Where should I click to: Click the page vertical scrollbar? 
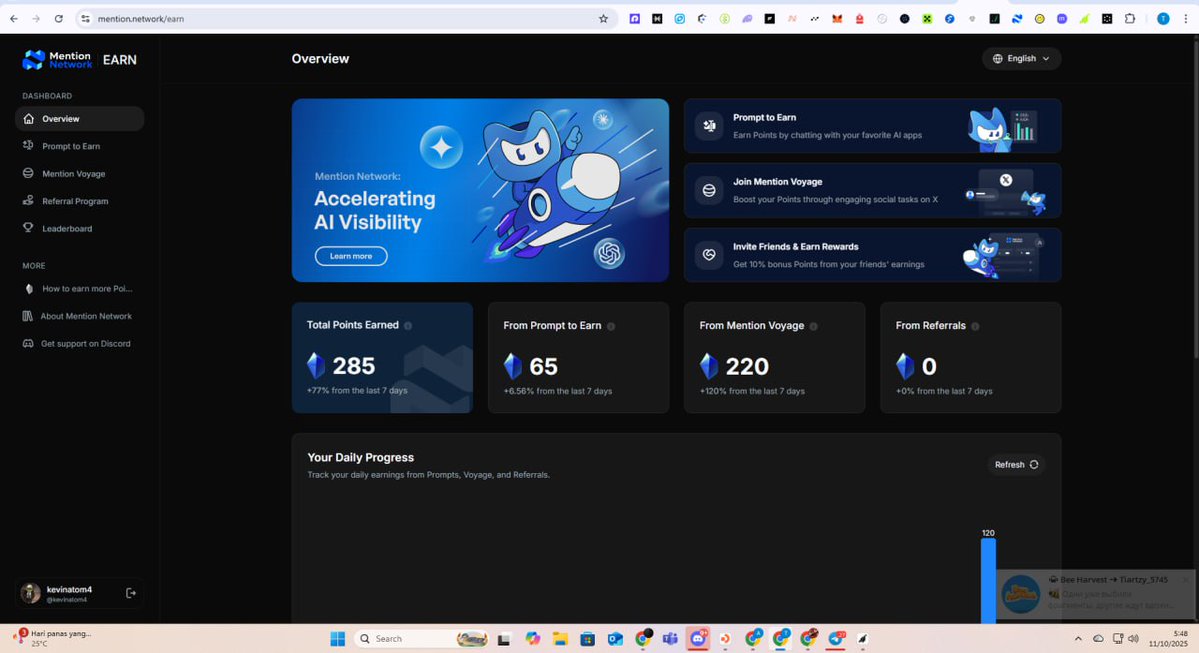click(1194, 199)
